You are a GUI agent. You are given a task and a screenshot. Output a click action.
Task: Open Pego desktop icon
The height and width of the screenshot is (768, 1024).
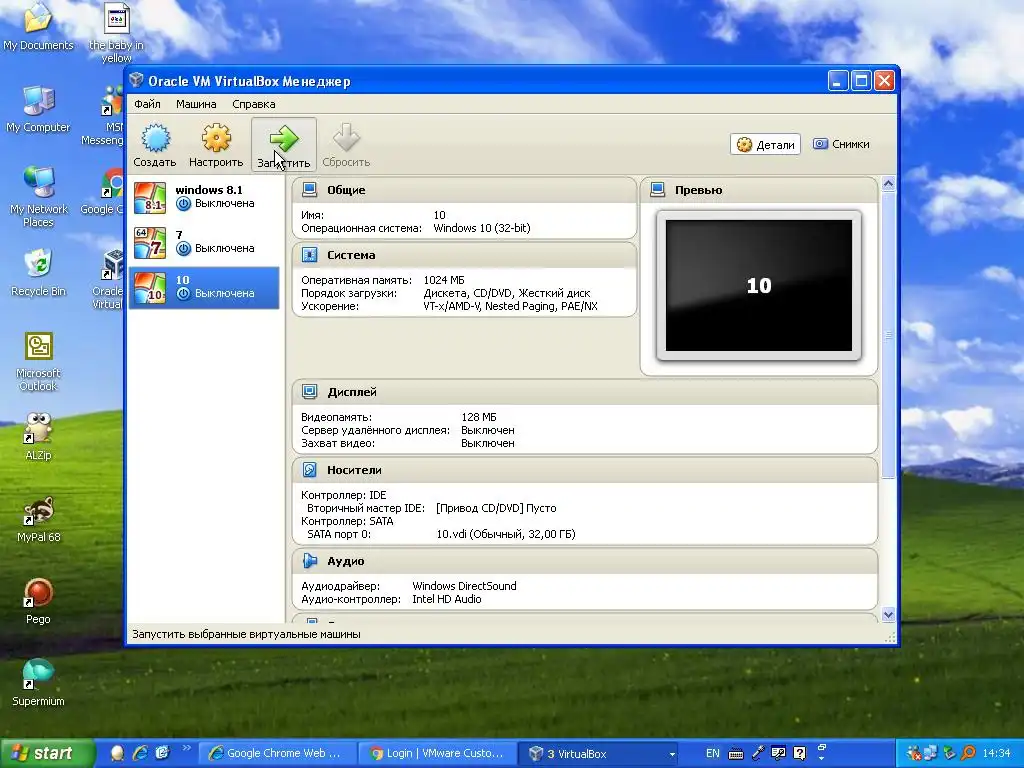tap(38, 601)
